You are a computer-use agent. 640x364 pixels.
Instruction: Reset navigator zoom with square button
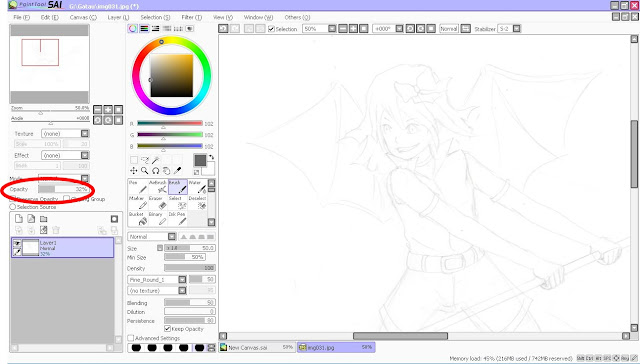[x=118, y=109]
